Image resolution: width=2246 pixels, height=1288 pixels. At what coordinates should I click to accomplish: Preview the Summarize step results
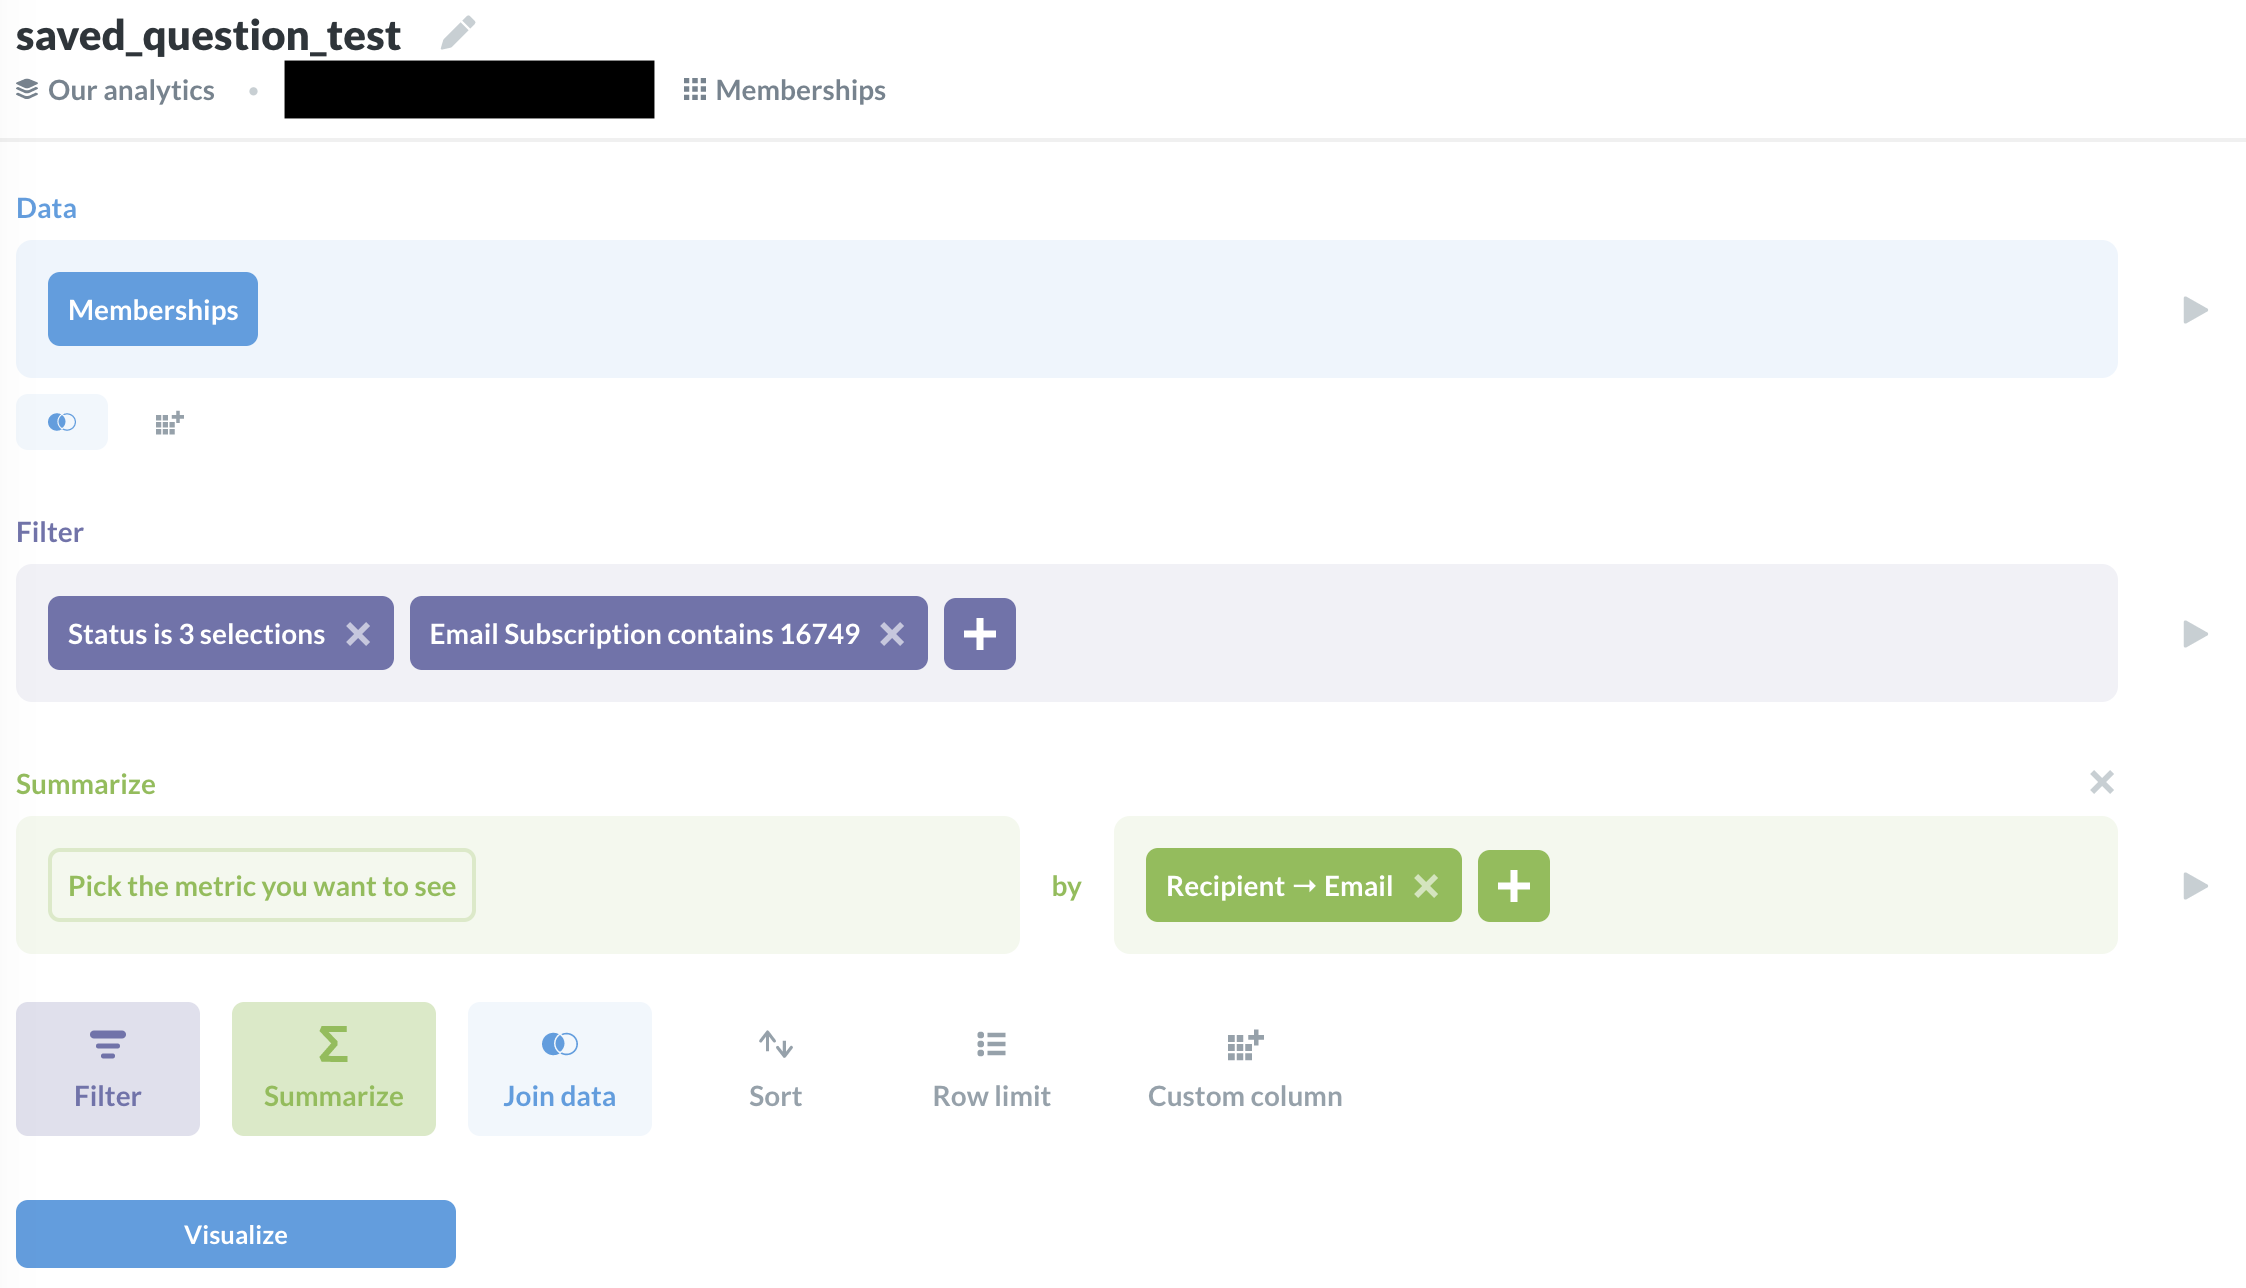pos(2195,886)
